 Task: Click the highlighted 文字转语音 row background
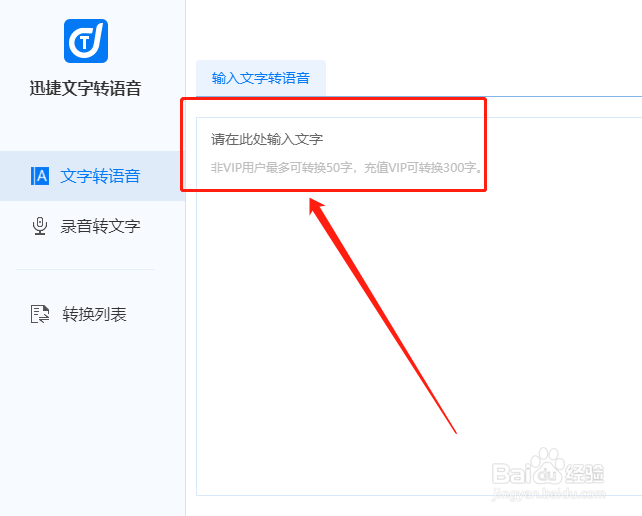coord(93,176)
